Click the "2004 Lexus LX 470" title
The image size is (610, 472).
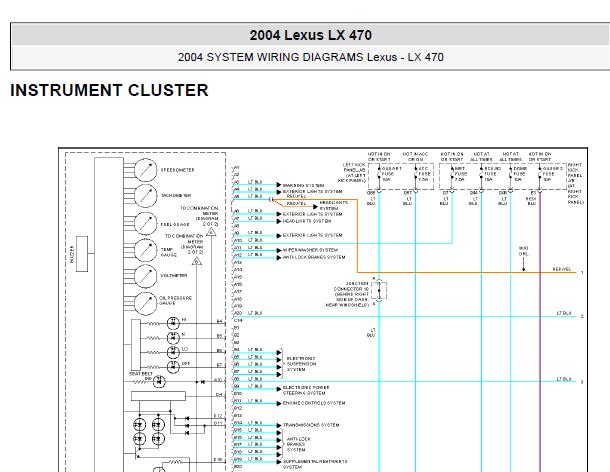click(x=310, y=35)
